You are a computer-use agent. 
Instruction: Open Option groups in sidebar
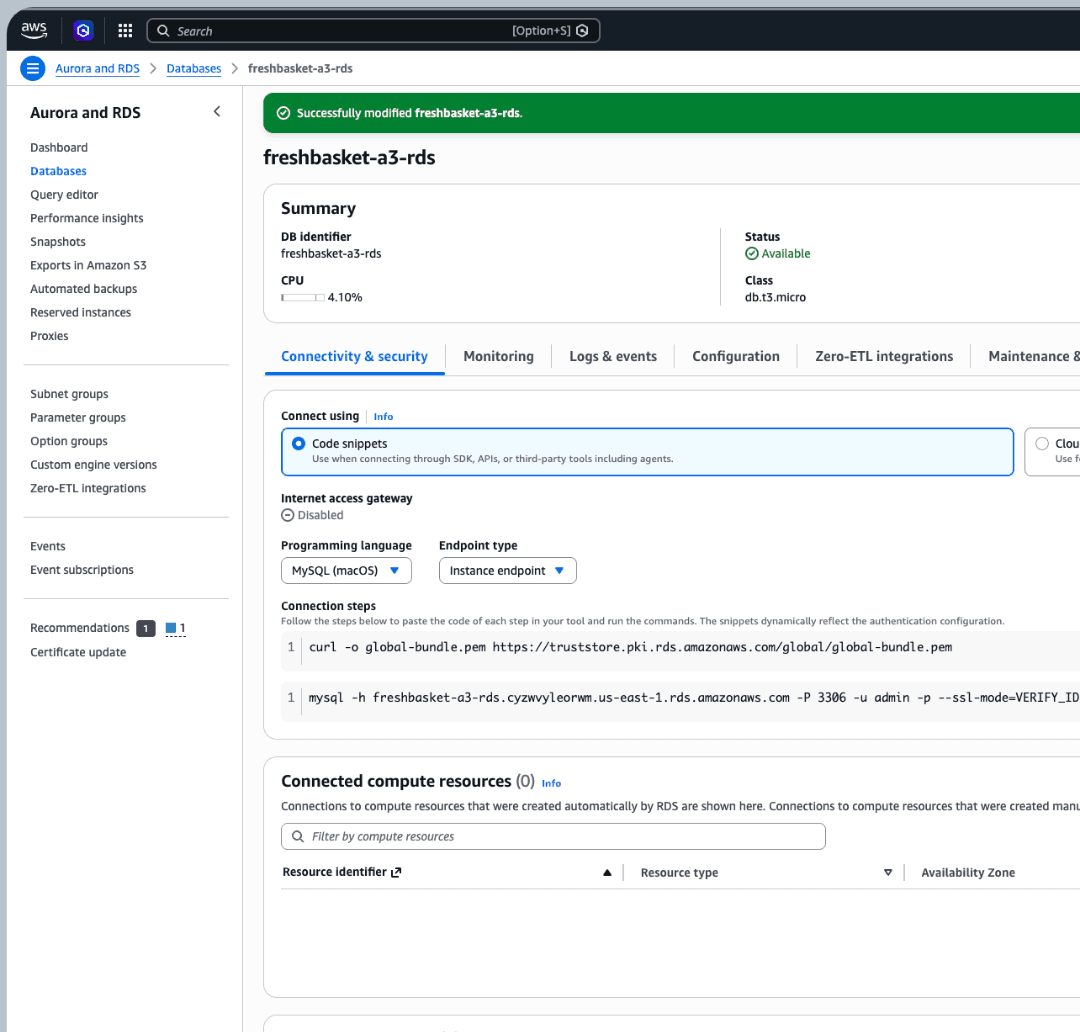click(69, 441)
